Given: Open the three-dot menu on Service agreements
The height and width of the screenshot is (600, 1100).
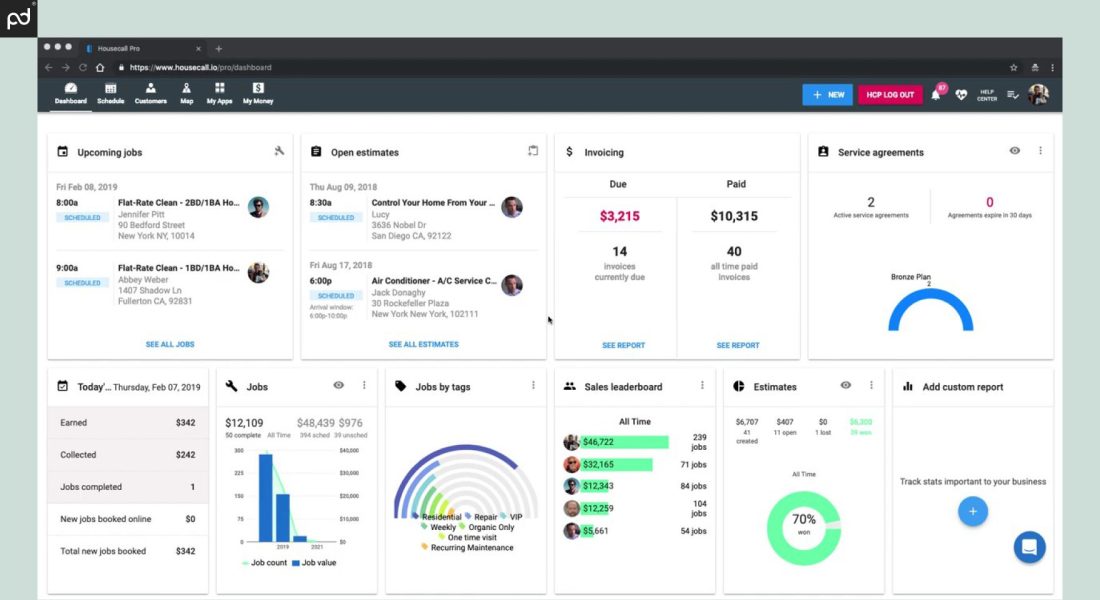Looking at the screenshot, I should click(x=1040, y=151).
